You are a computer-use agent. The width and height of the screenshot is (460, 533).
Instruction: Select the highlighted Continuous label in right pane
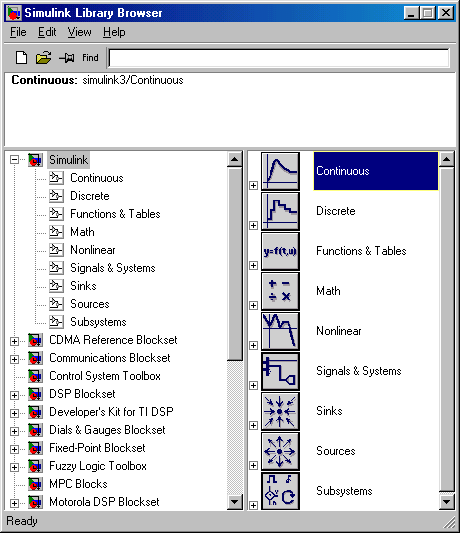[376, 171]
